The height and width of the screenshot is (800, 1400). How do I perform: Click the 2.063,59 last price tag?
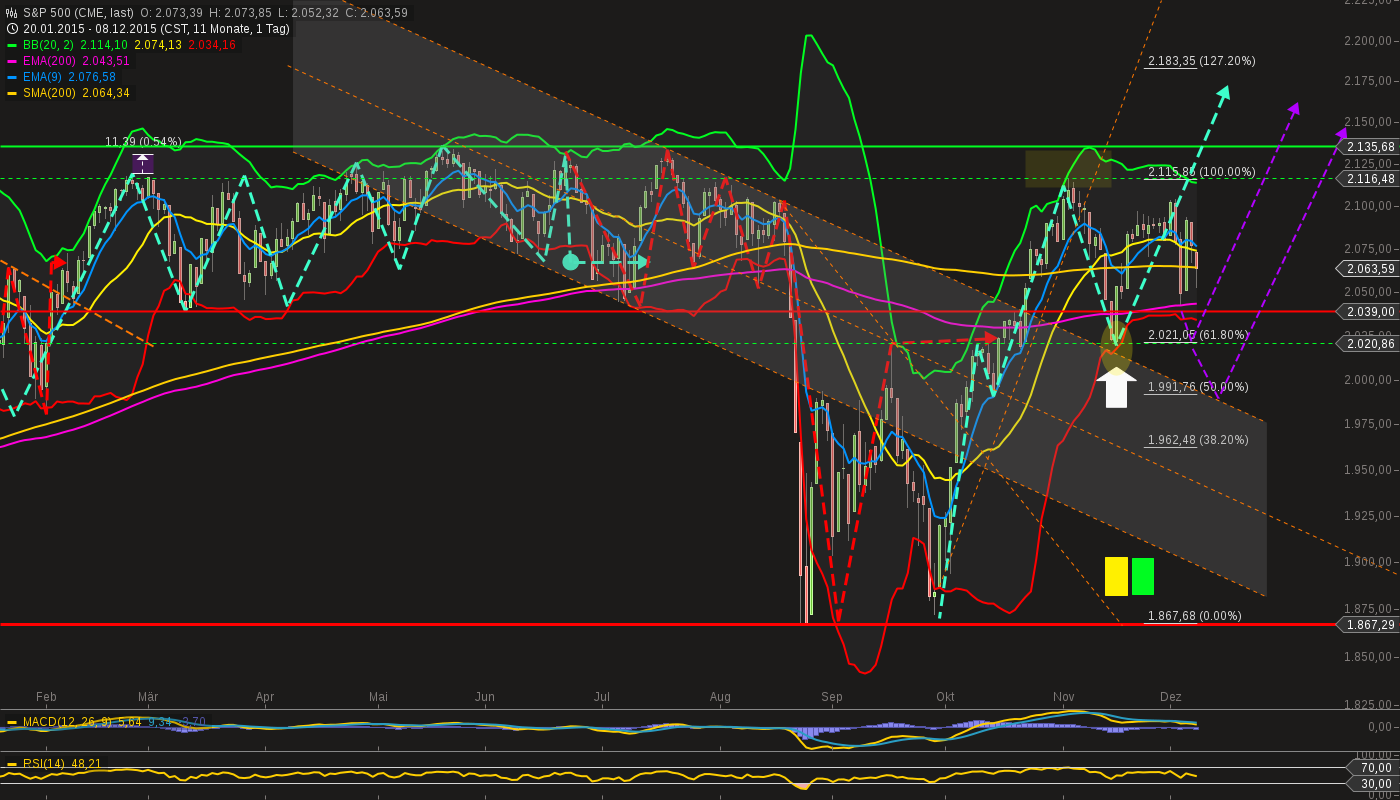tap(1366, 268)
